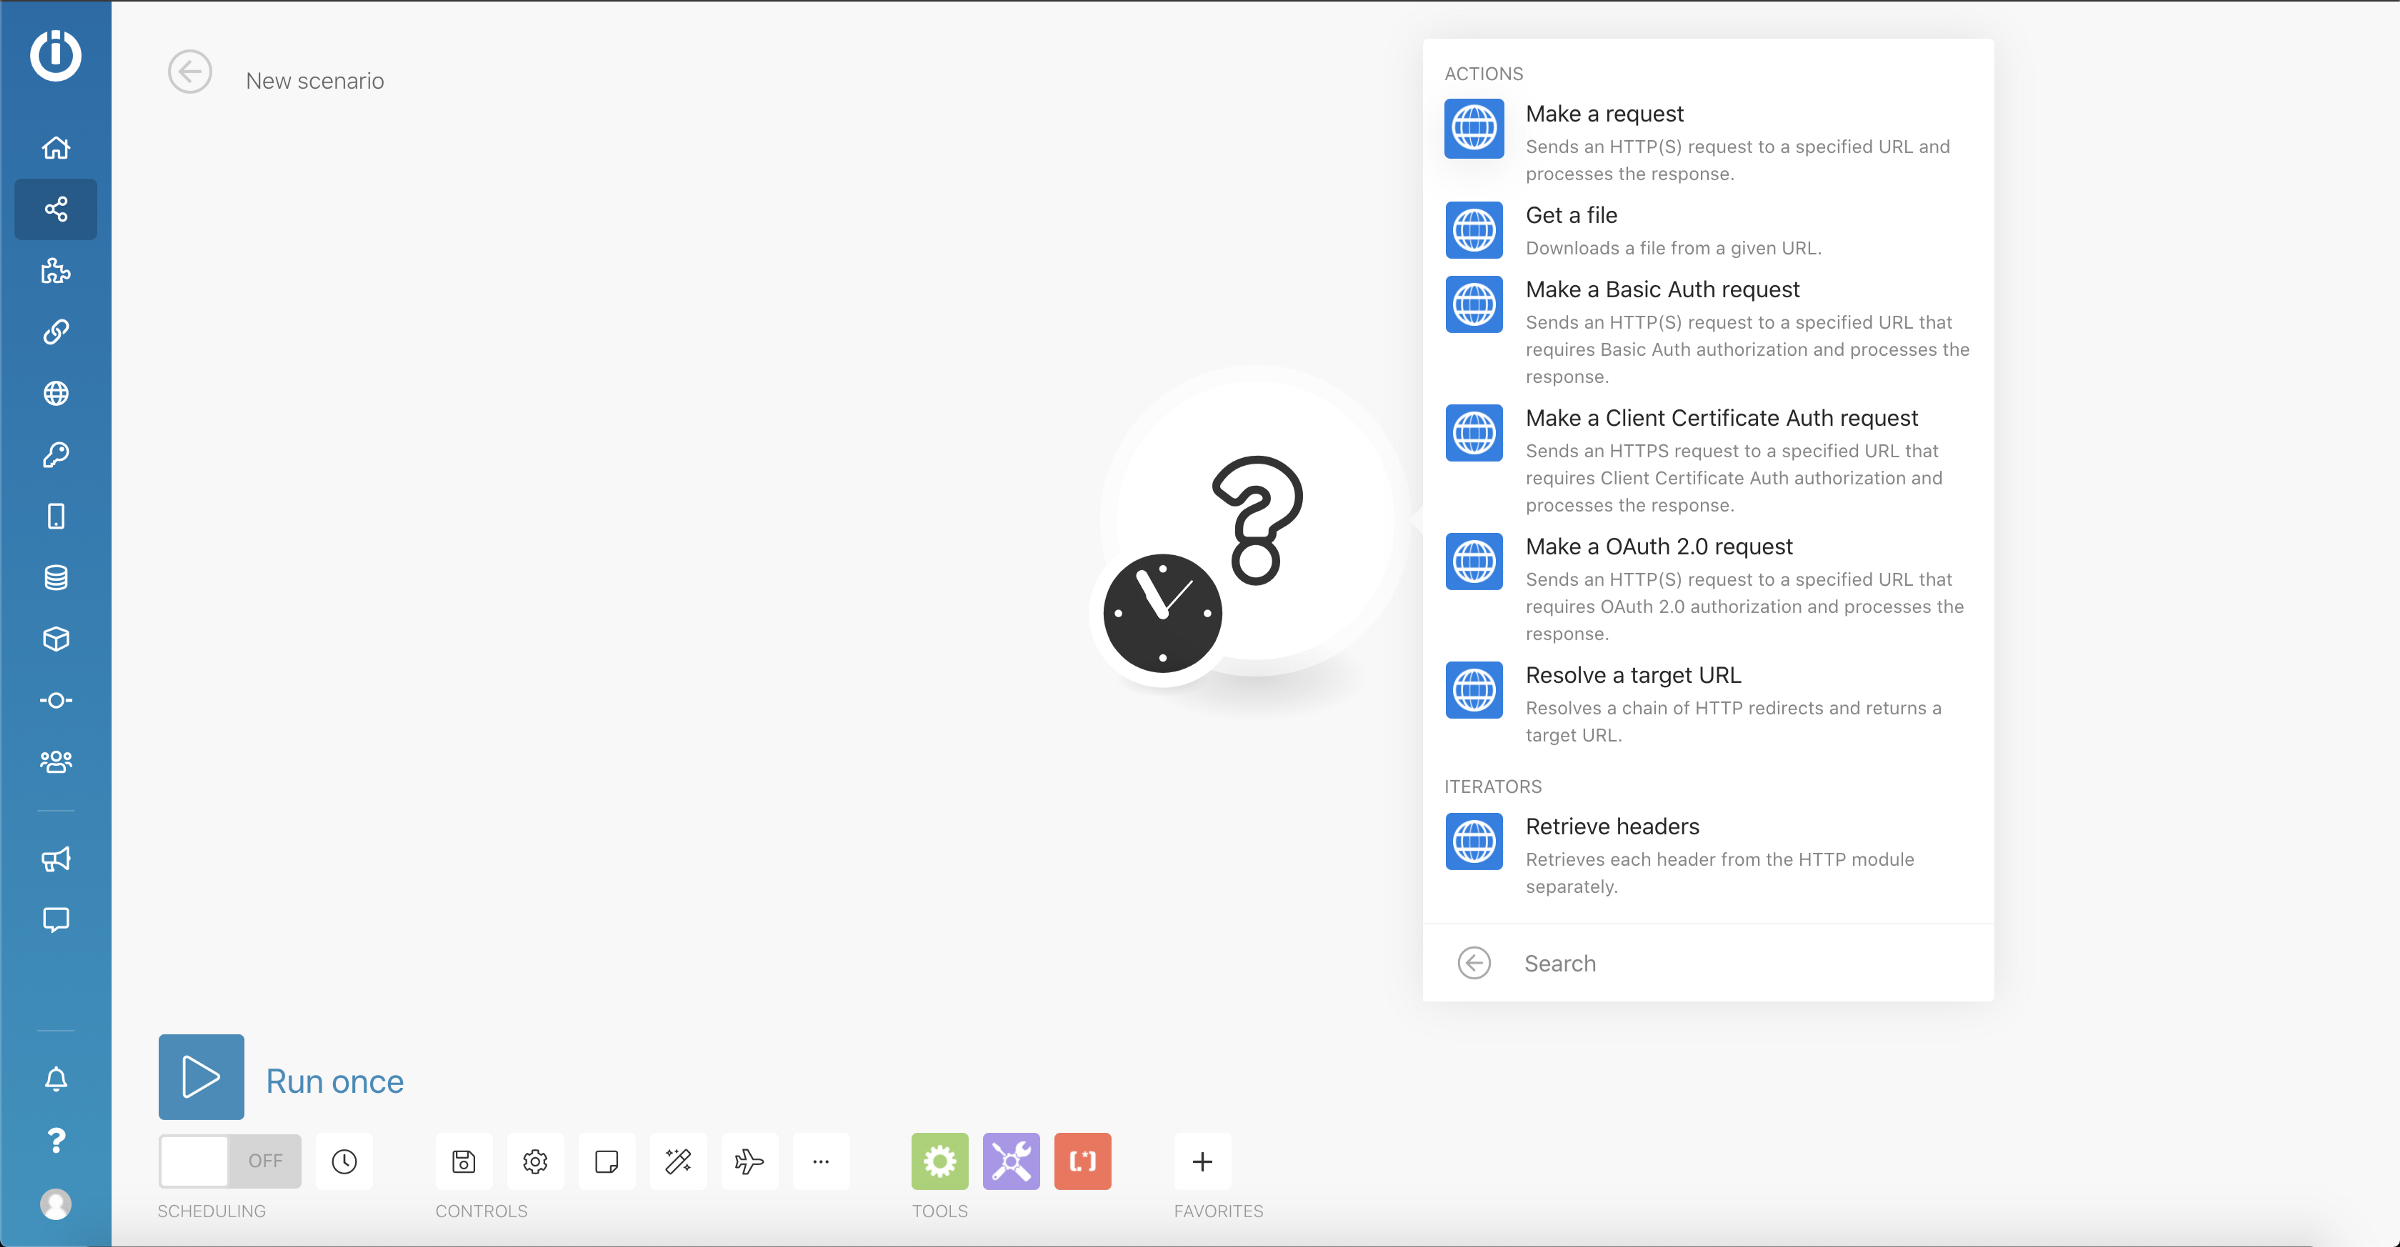Expand the three-dots more controls menu
Image resolution: width=2400 pixels, height=1247 pixels.
pyautogui.click(x=821, y=1161)
